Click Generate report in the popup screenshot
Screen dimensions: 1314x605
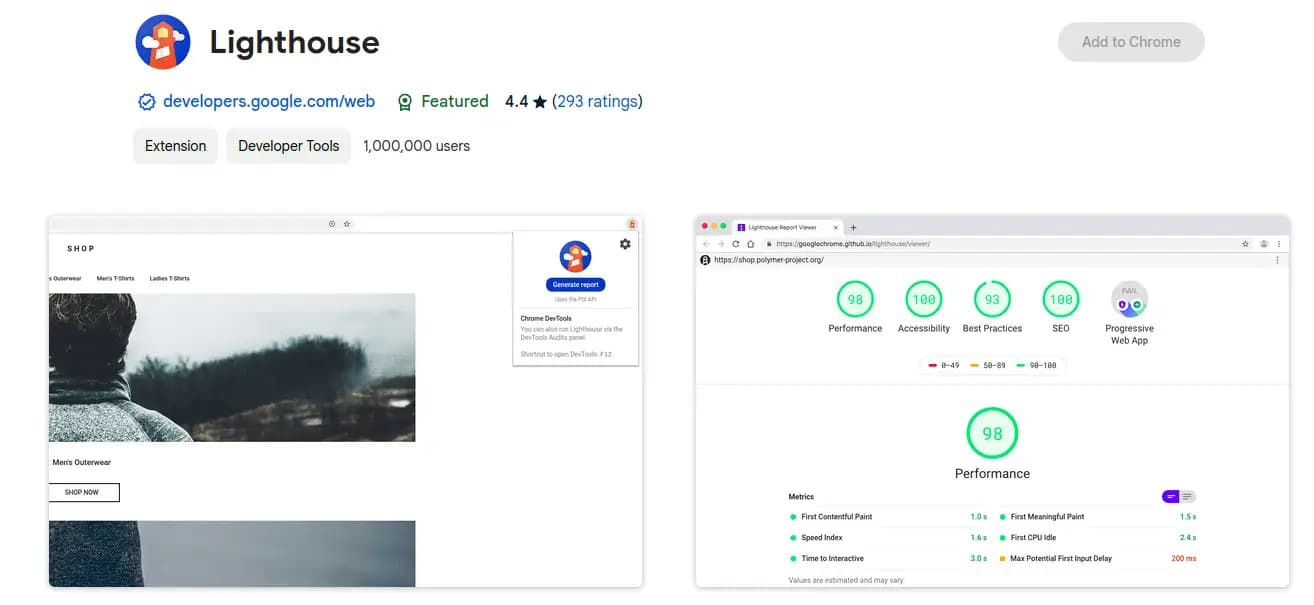pyautogui.click(x=576, y=285)
